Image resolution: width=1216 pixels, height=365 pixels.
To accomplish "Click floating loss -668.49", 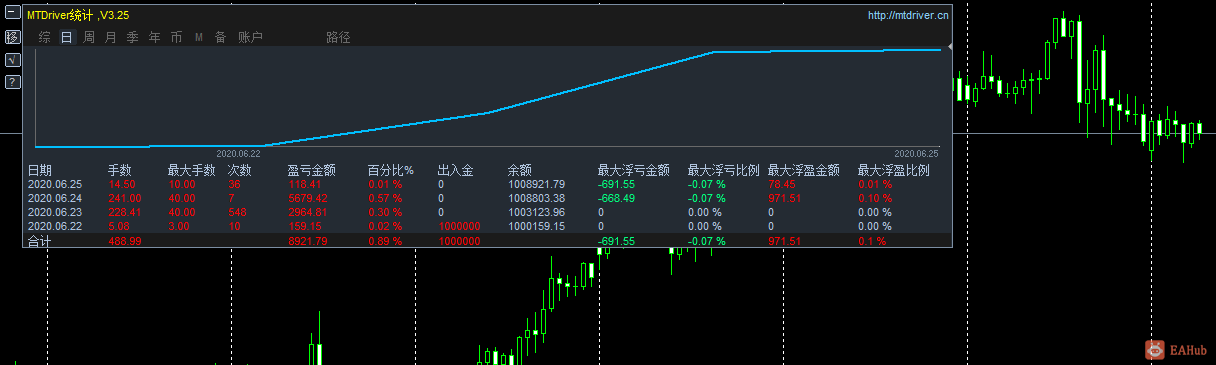I will click(617, 198).
